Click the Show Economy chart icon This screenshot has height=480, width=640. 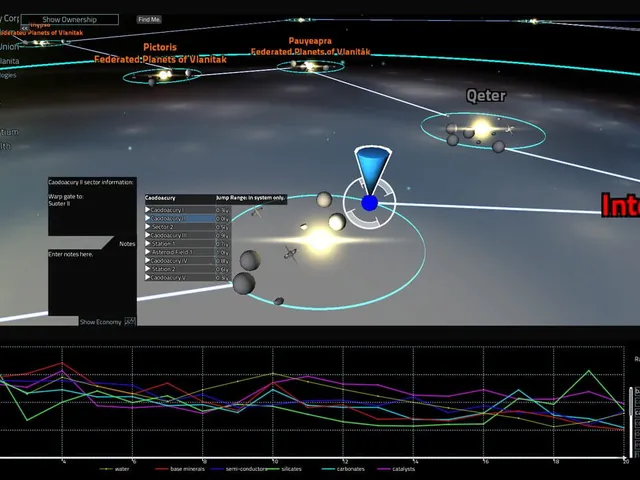point(130,321)
